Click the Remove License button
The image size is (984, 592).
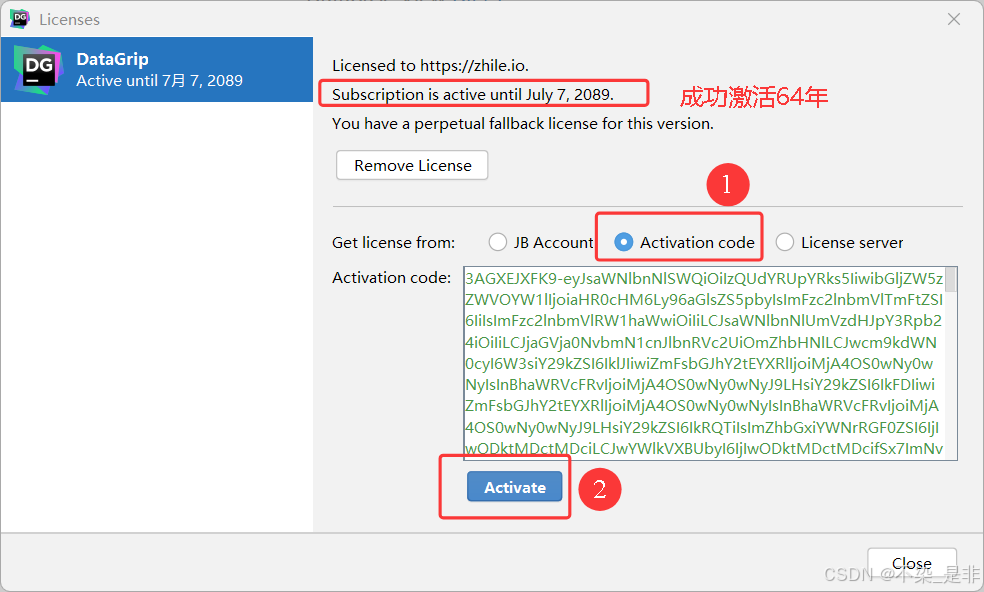[x=412, y=165]
